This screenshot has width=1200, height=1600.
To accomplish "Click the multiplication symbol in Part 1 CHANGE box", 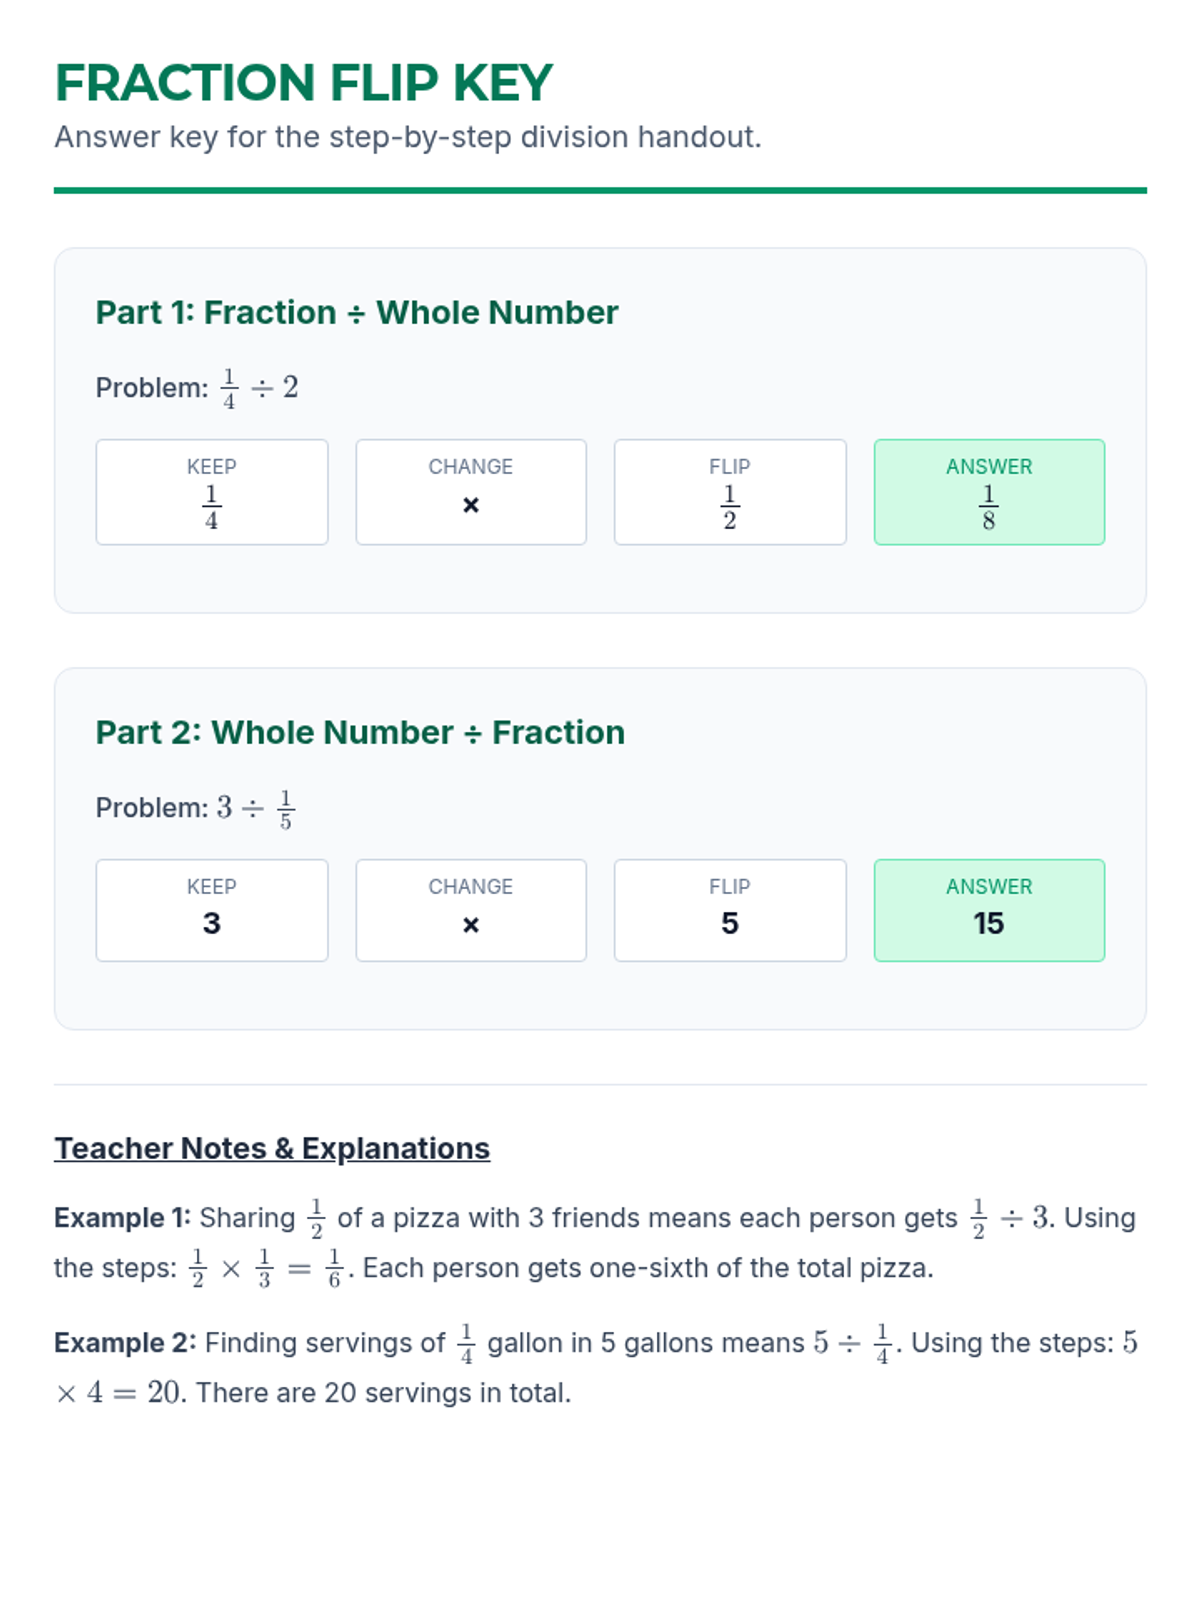I will pos(470,506).
